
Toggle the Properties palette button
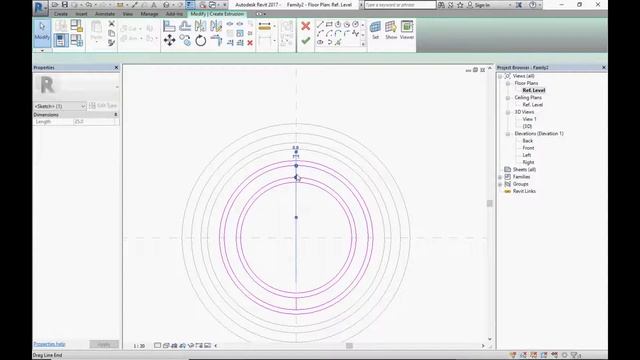pyautogui.click(x=60, y=40)
